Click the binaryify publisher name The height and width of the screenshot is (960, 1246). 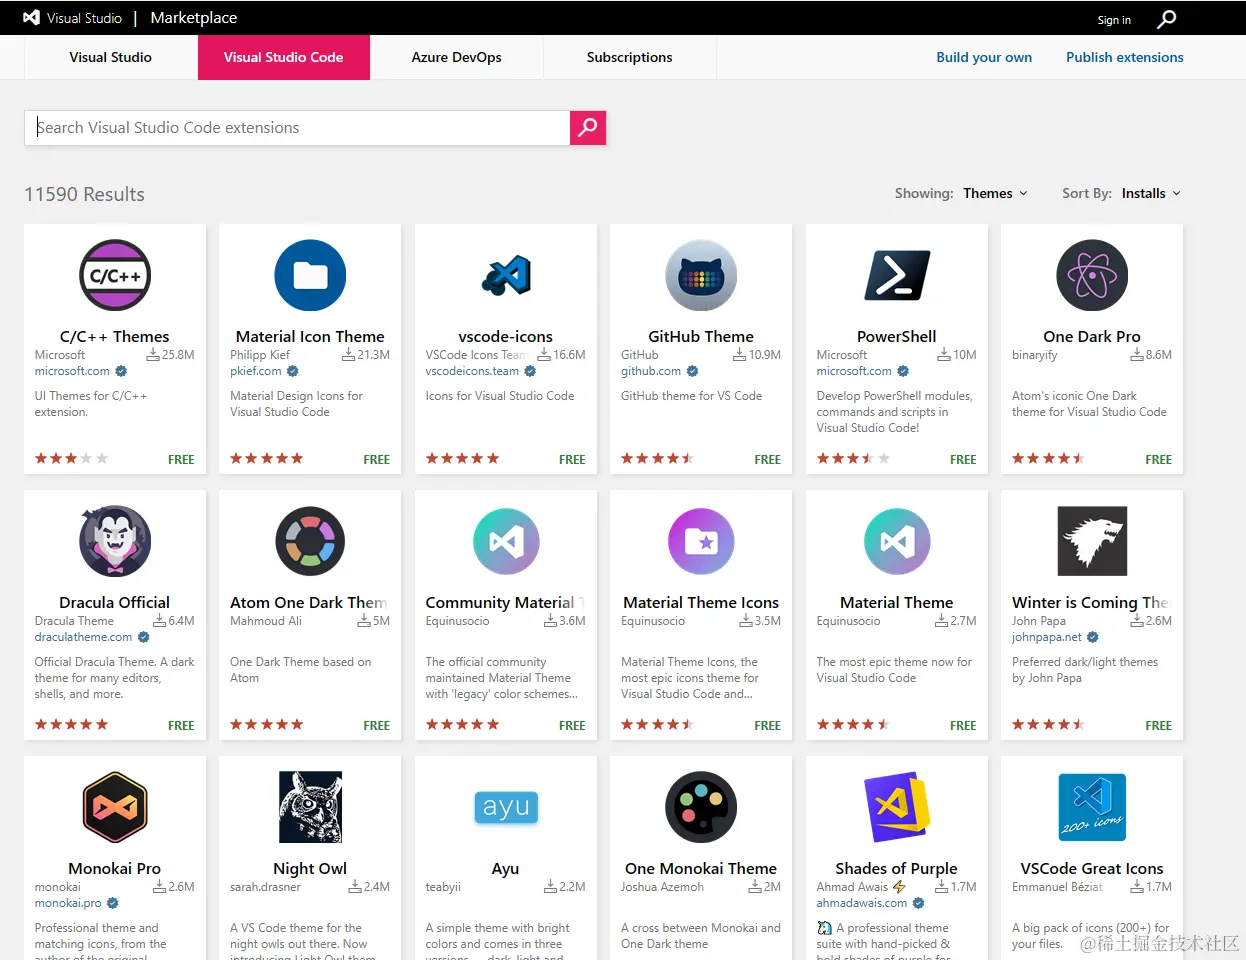click(1035, 355)
